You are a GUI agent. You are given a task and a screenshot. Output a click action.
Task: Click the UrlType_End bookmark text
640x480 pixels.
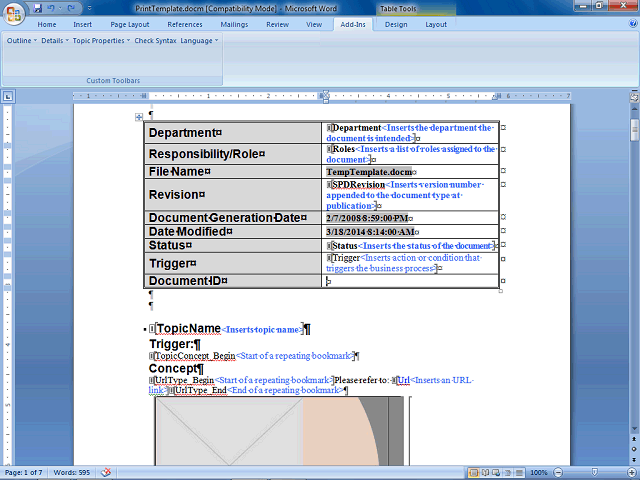tap(201, 390)
